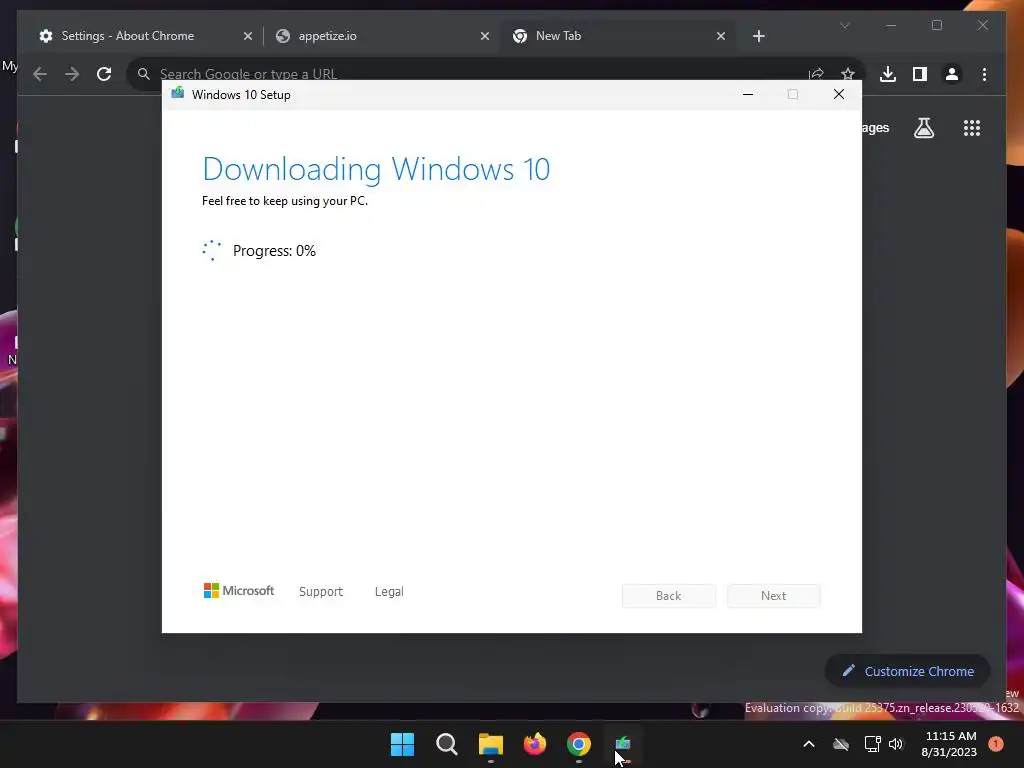Click the Downloading Windows 10 heading
The image size is (1024, 768).
click(x=376, y=168)
